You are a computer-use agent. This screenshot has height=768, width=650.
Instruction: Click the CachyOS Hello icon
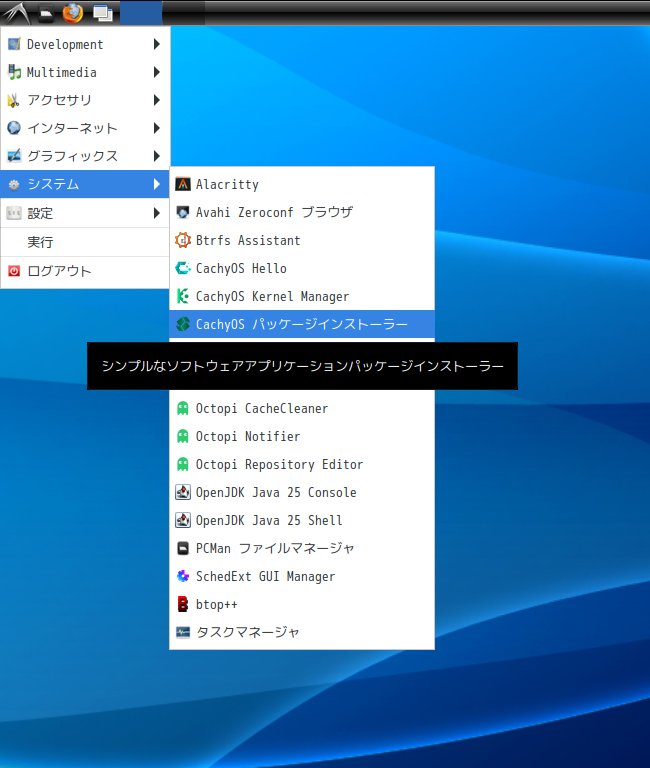[x=183, y=268]
